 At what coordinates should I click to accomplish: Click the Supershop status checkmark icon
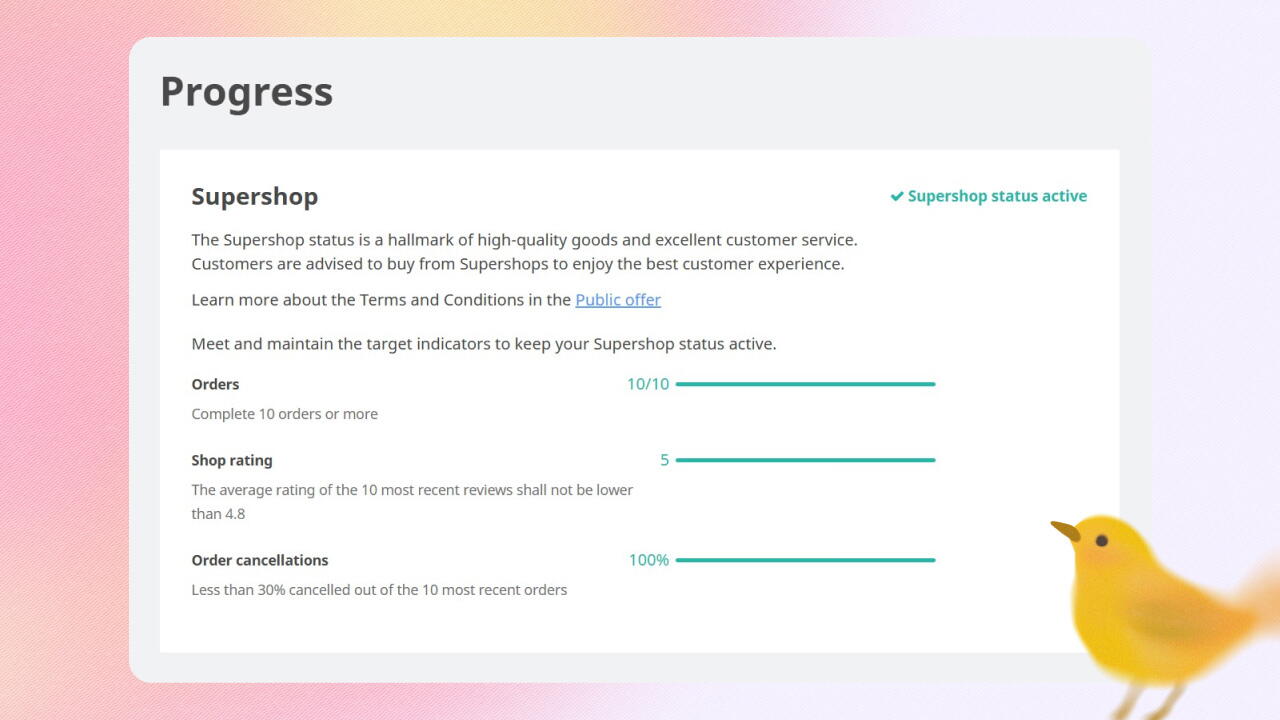pos(897,197)
